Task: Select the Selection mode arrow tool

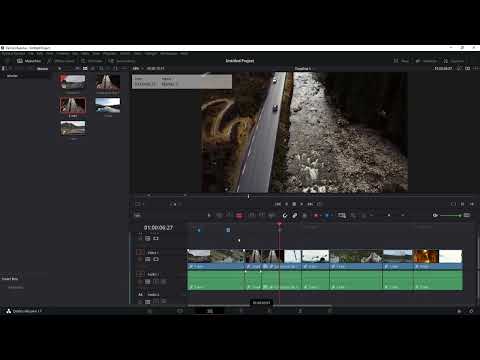Action: pos(209,216)
